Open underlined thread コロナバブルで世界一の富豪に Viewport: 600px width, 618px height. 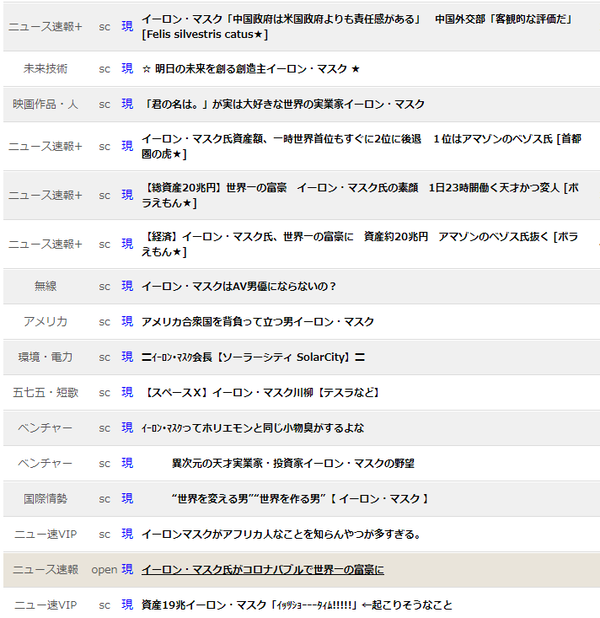tap(263, 570)
